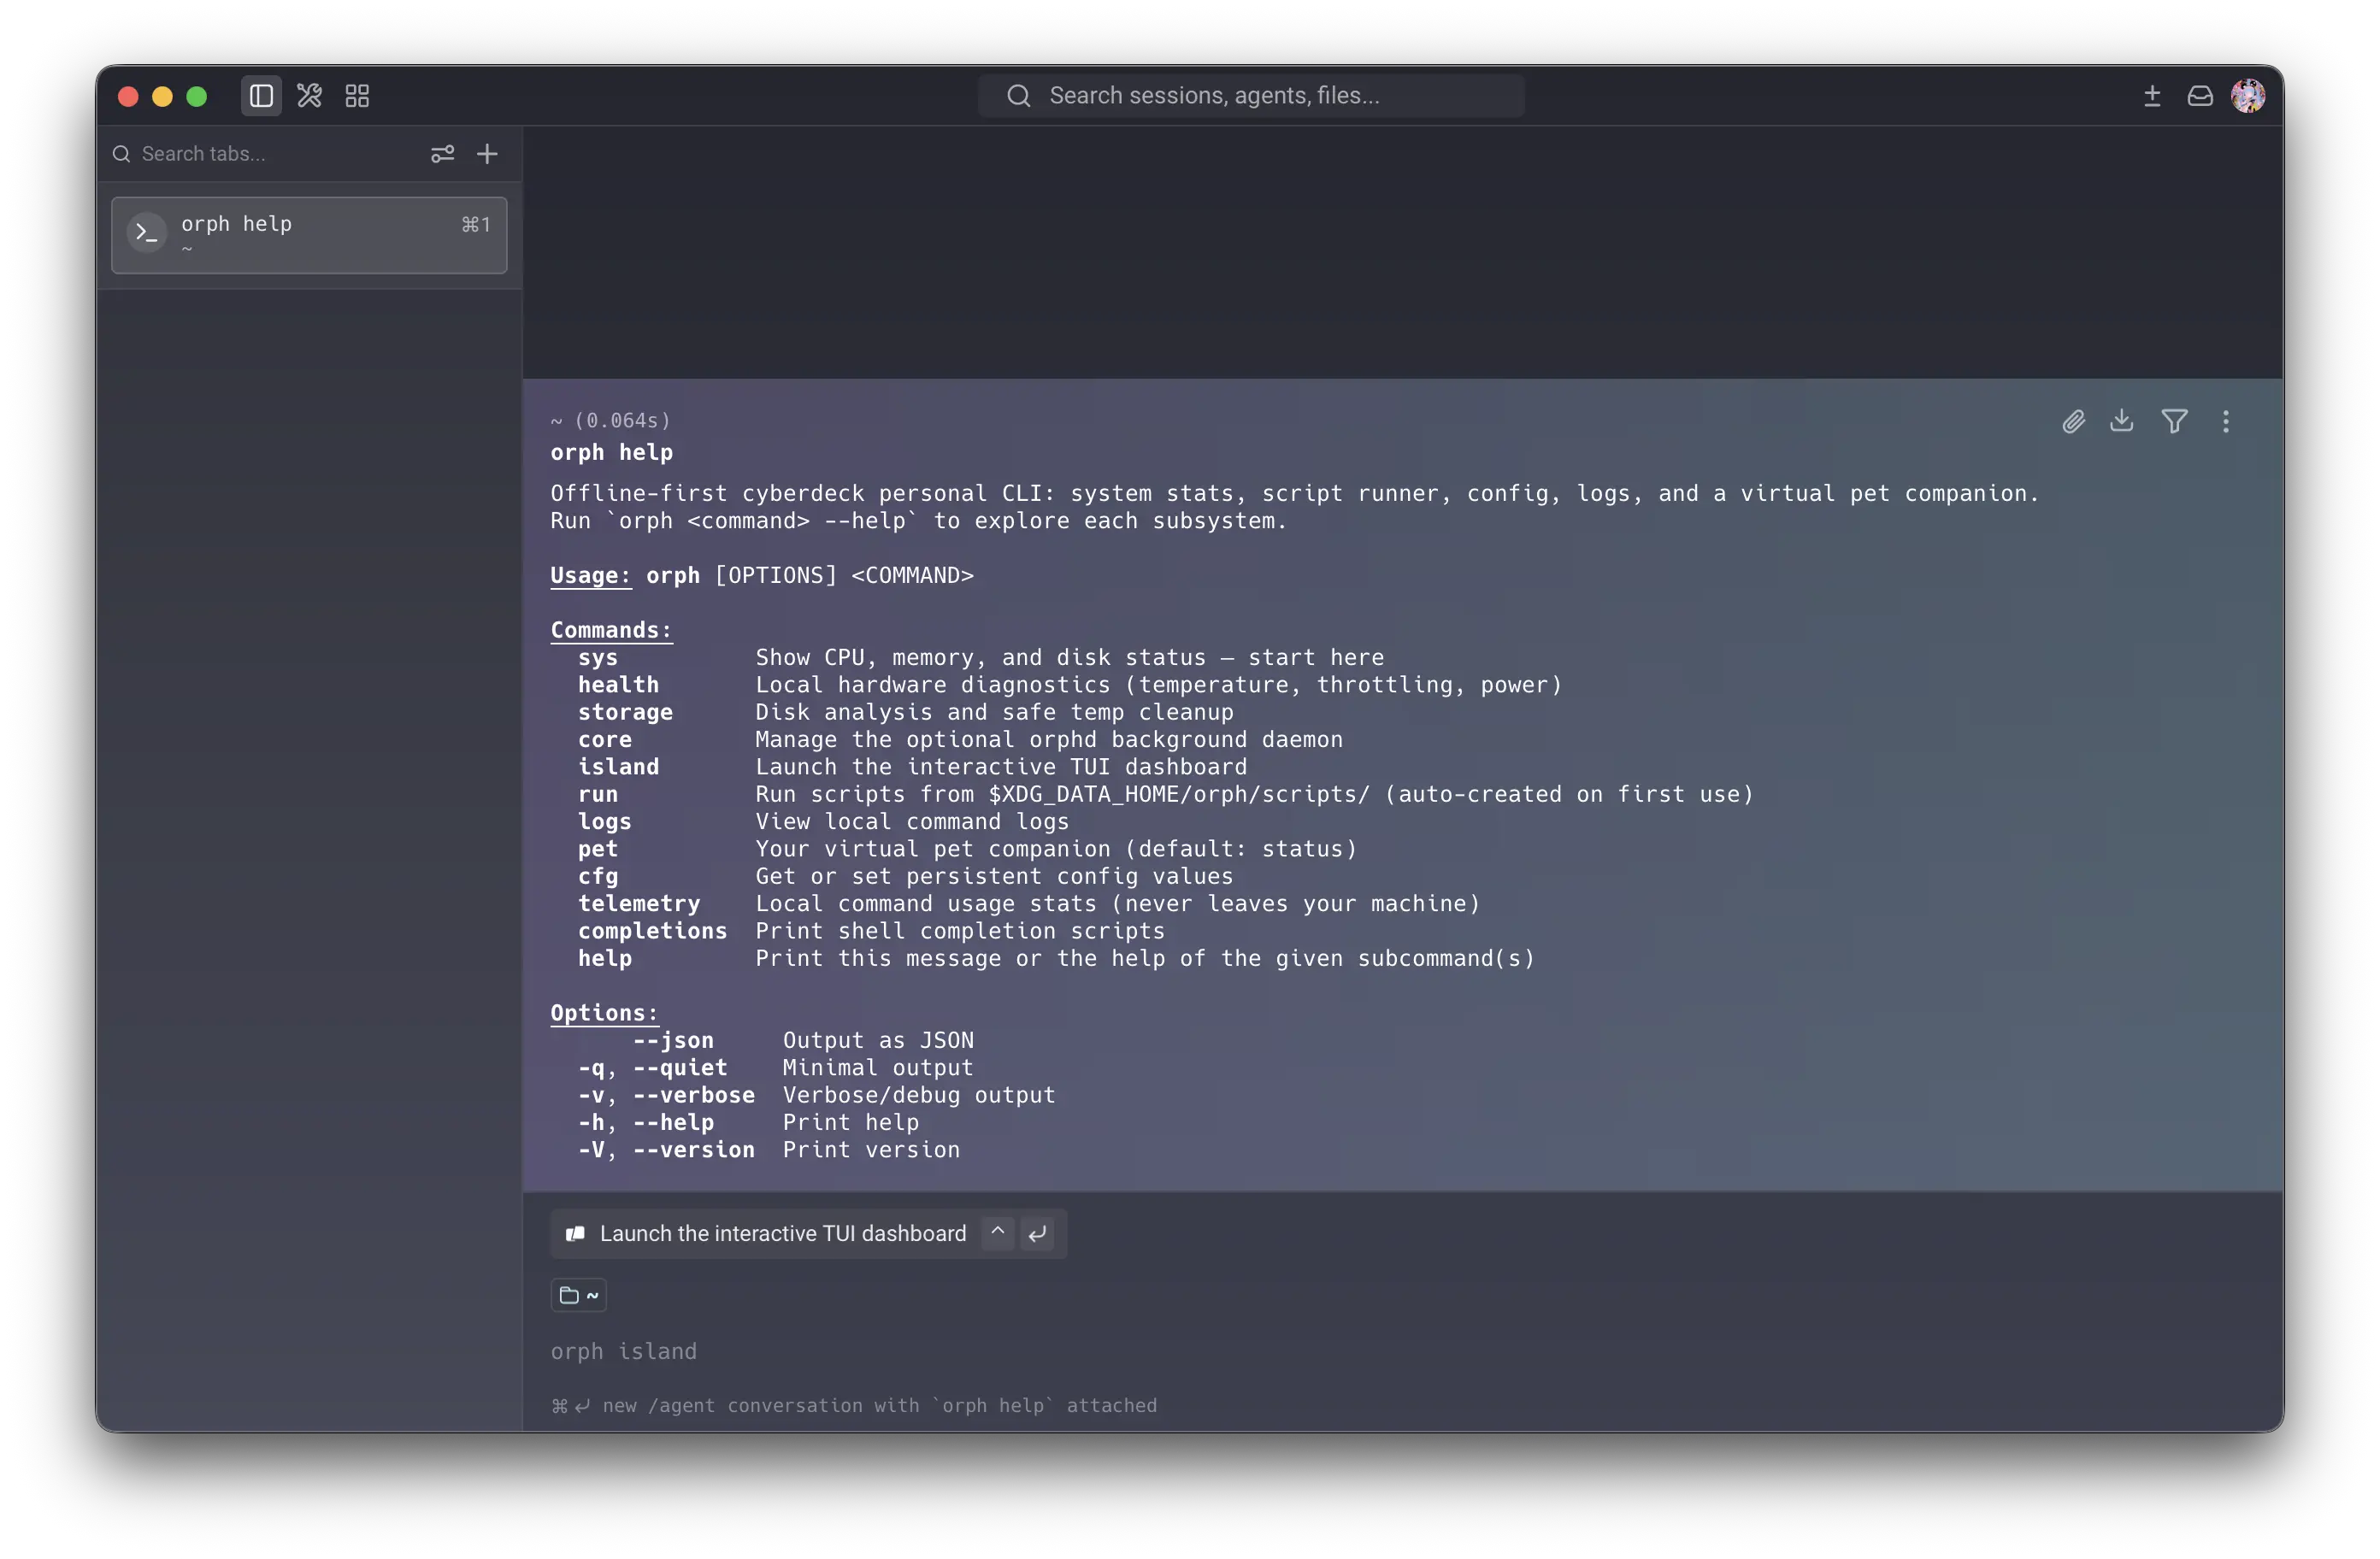This screenshot has height=1559, width=2380.
Task: Open the tools wrench icon in the title bar
Action: point(309,96)
